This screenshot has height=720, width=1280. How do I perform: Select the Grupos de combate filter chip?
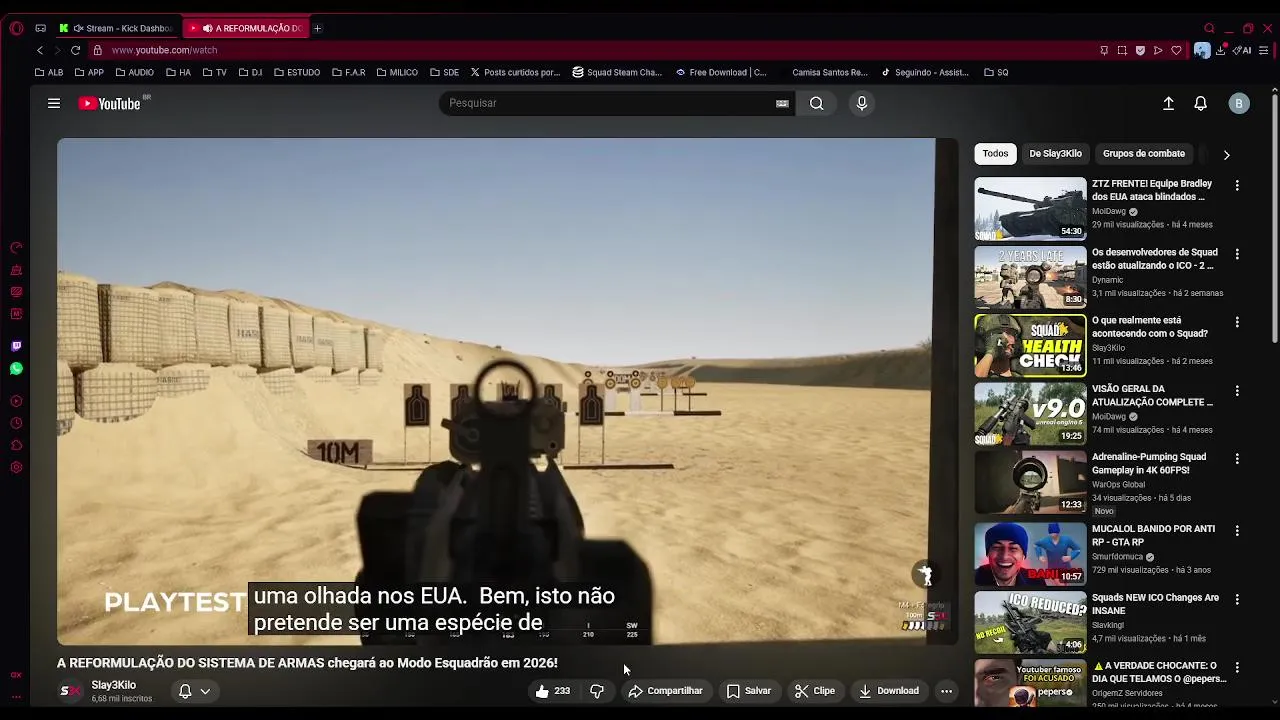pyautogui.click(x=1143, y=154)
